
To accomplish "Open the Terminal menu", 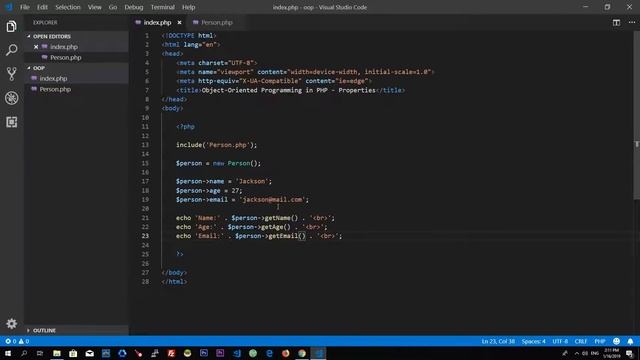I will click(x=162, y=7).
